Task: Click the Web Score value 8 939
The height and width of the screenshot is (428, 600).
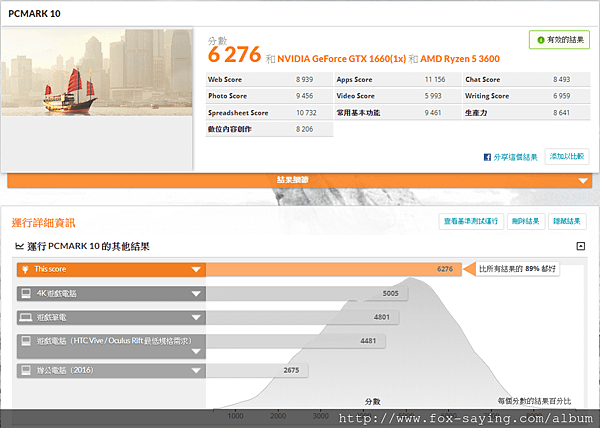Action: pyautogui.click(x=304, y=80)
